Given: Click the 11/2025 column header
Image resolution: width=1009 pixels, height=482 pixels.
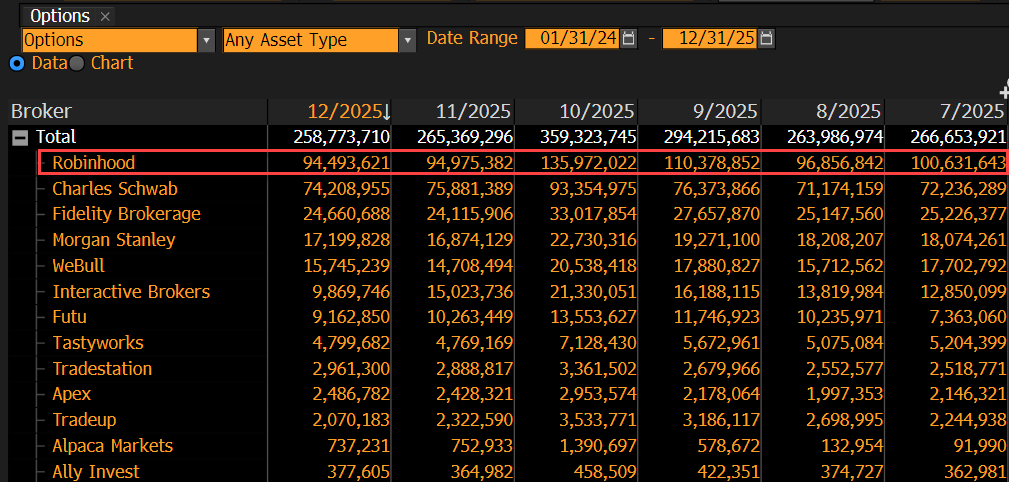Looking at the screenshot, I should coord(454,111).
